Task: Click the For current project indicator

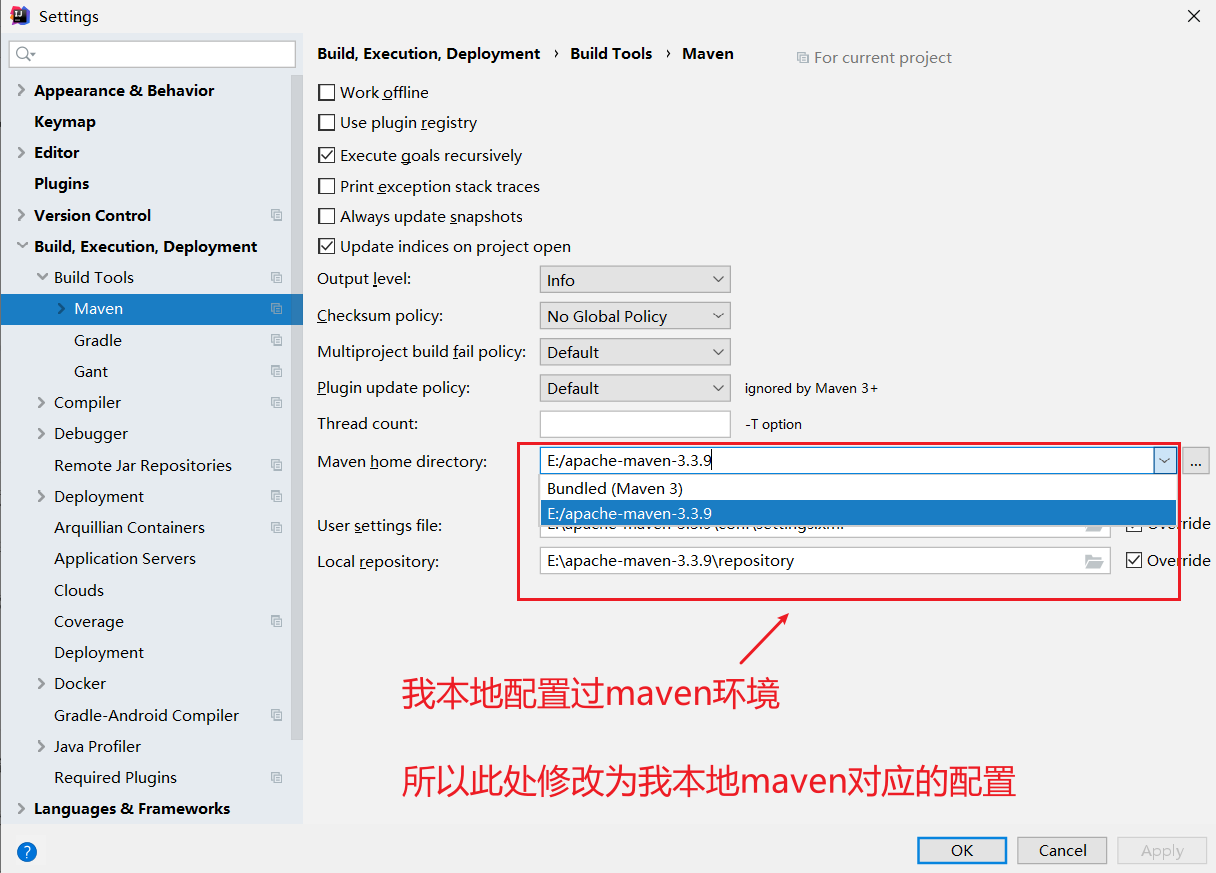Action: tap(874, 58)
